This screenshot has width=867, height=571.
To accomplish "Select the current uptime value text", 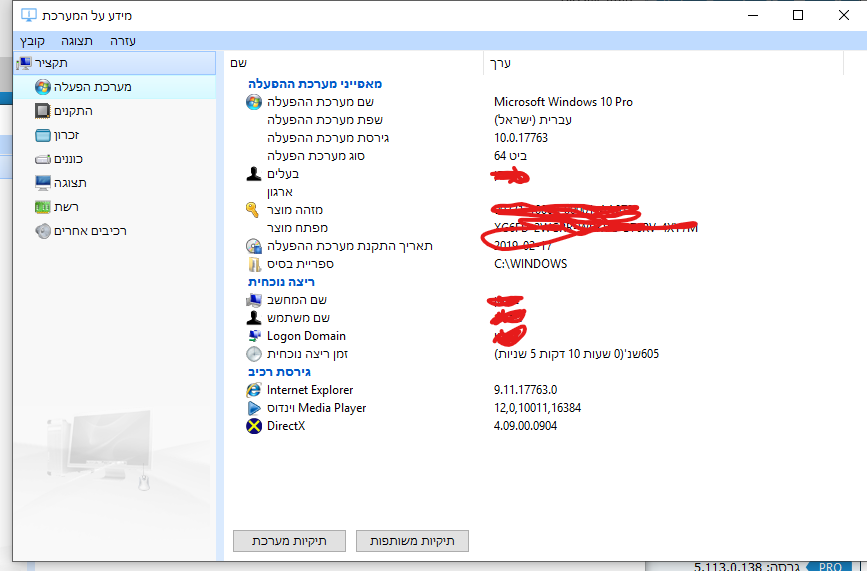I will [577, 354].
